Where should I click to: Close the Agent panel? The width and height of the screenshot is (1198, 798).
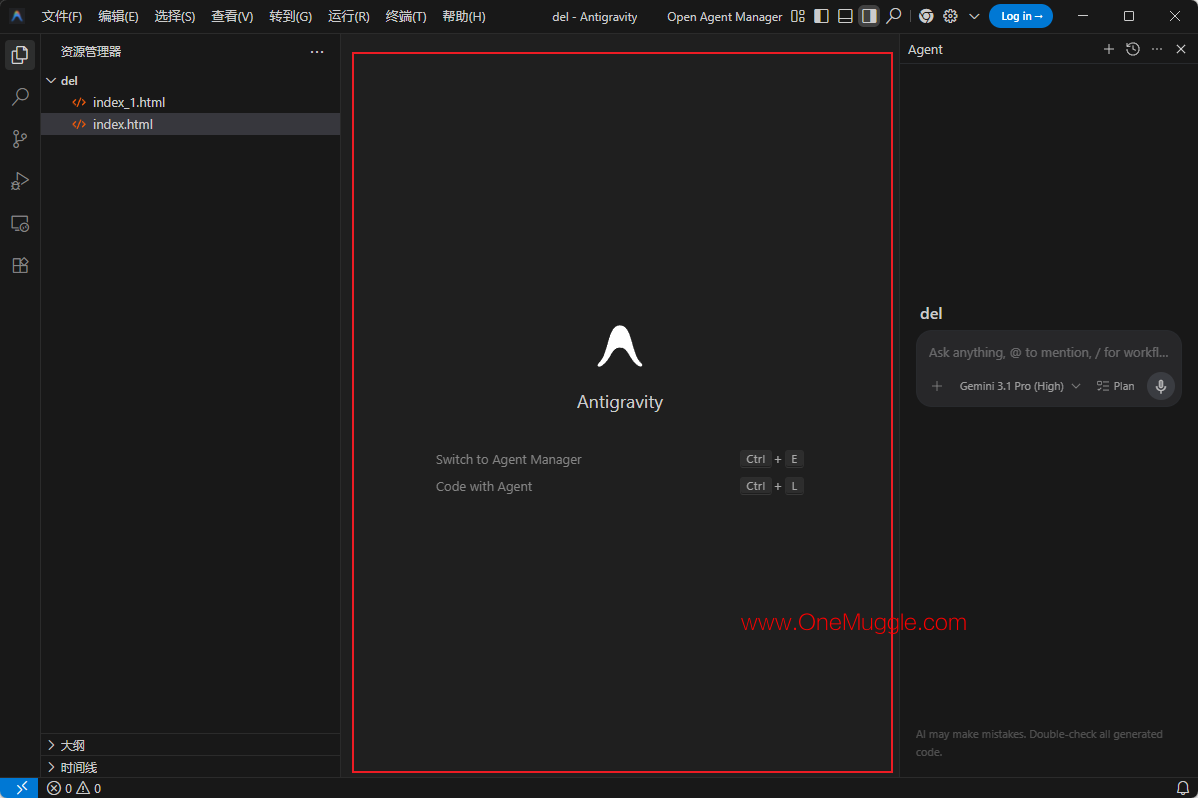tap(1180, 49)
